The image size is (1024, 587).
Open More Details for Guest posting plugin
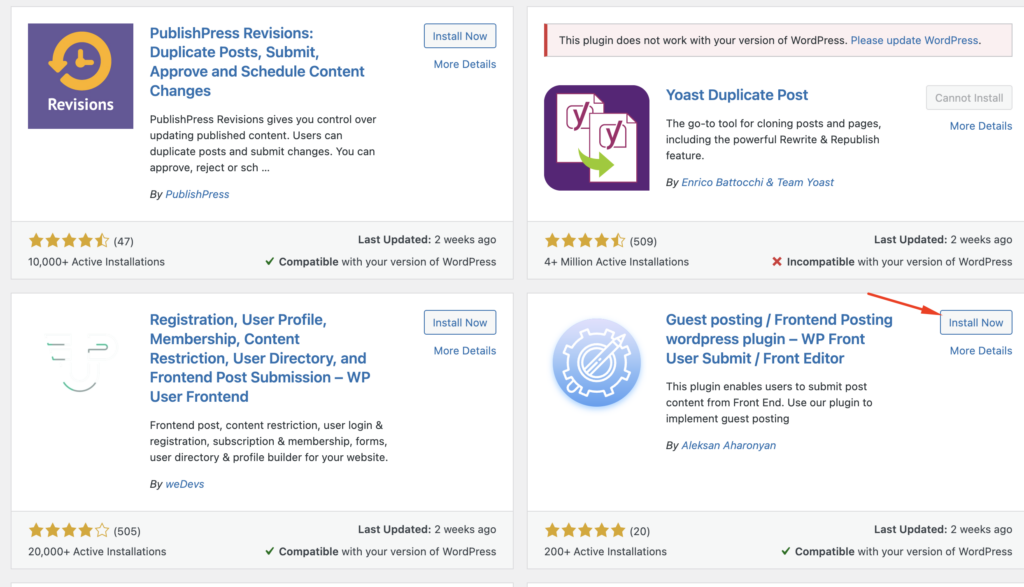[980, 351]
